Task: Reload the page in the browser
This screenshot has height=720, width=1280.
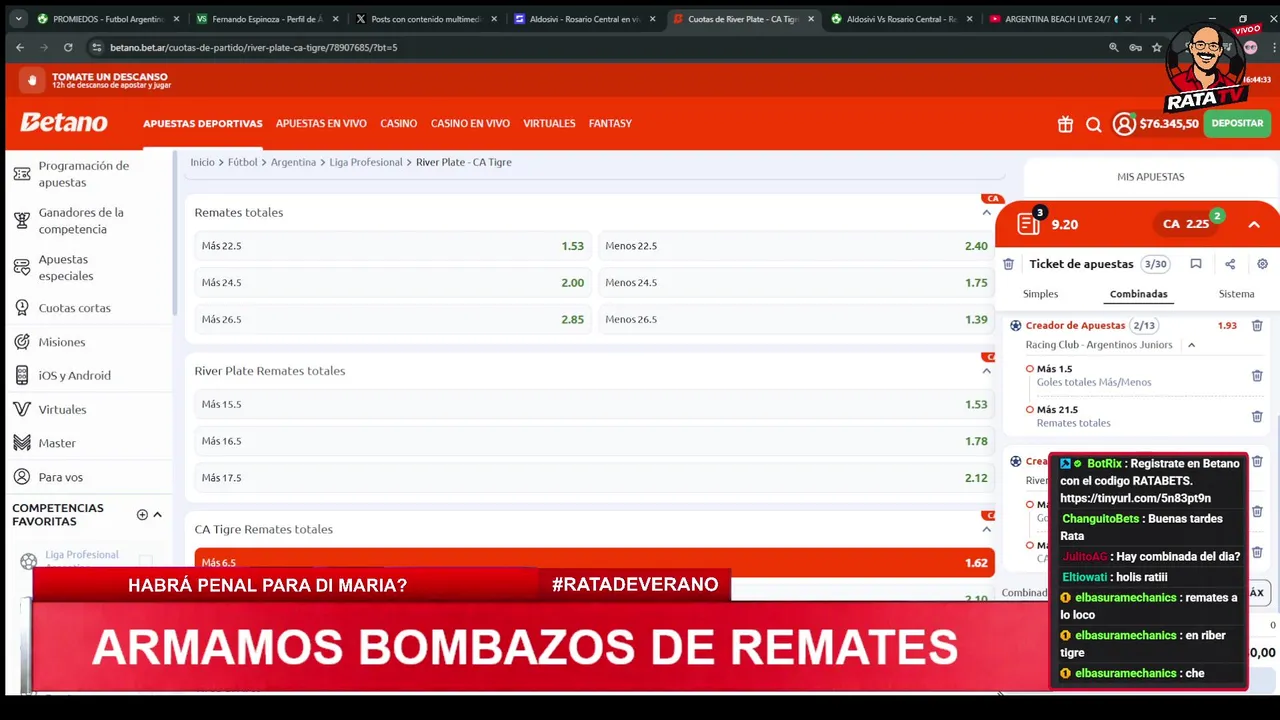Action: click(68, 47)
